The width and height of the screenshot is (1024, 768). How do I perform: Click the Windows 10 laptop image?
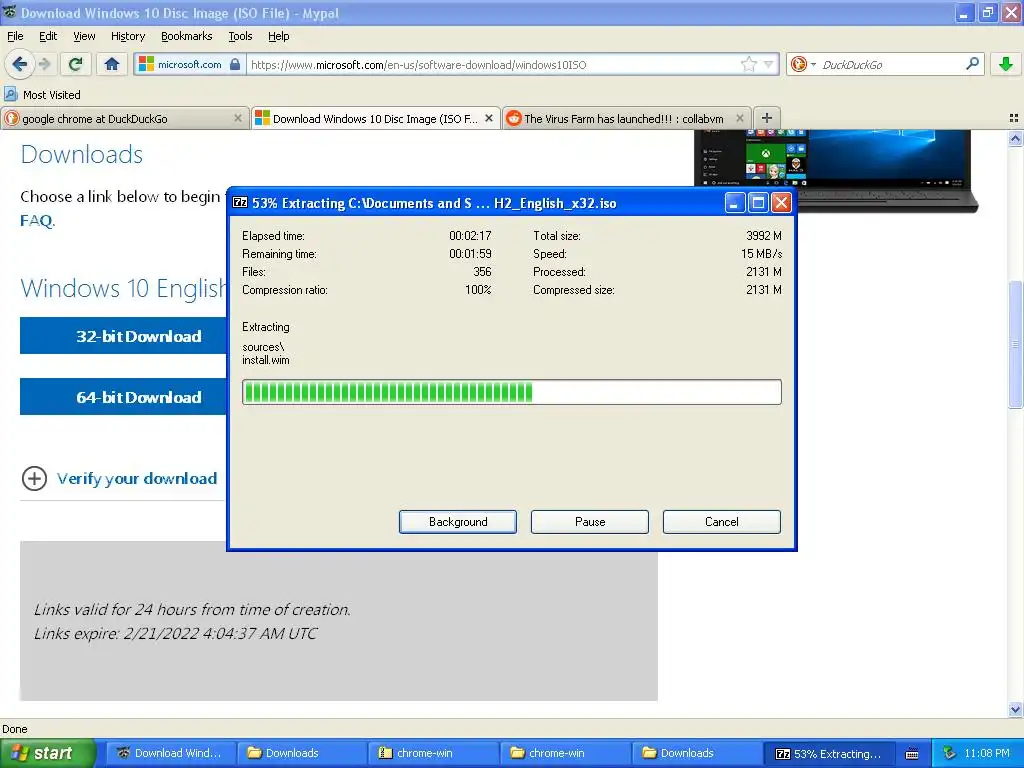click(835, 170)
